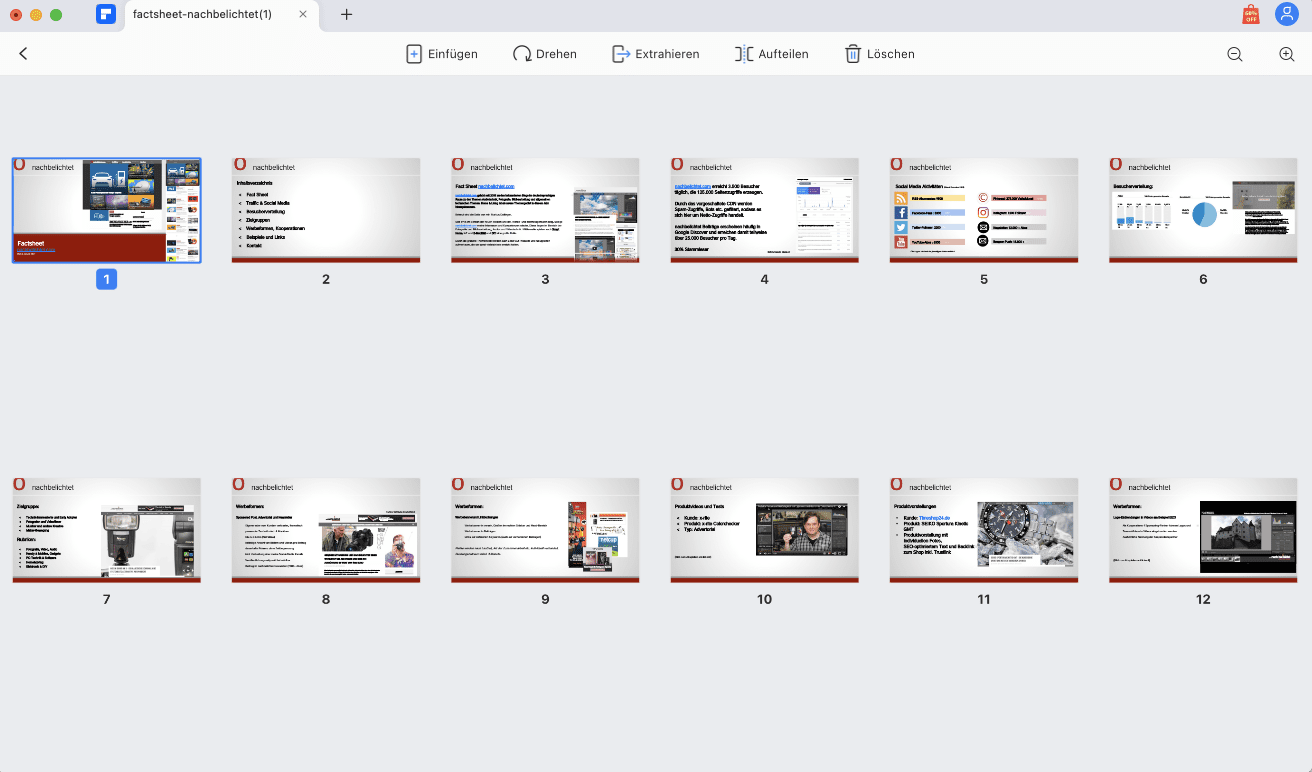Viewport: 1312px width, 772px height.
Task: Switch to factsheet-nachbelichtet(1) tab
Action: pos(202,14)
